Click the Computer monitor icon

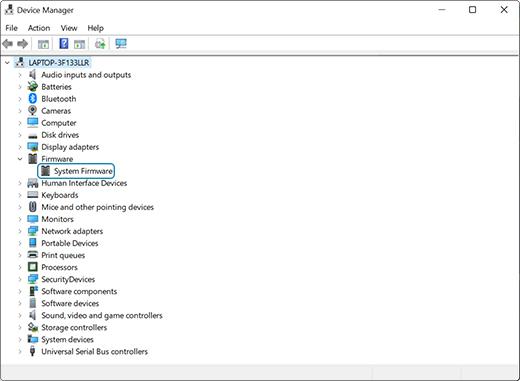pos(33,123)
